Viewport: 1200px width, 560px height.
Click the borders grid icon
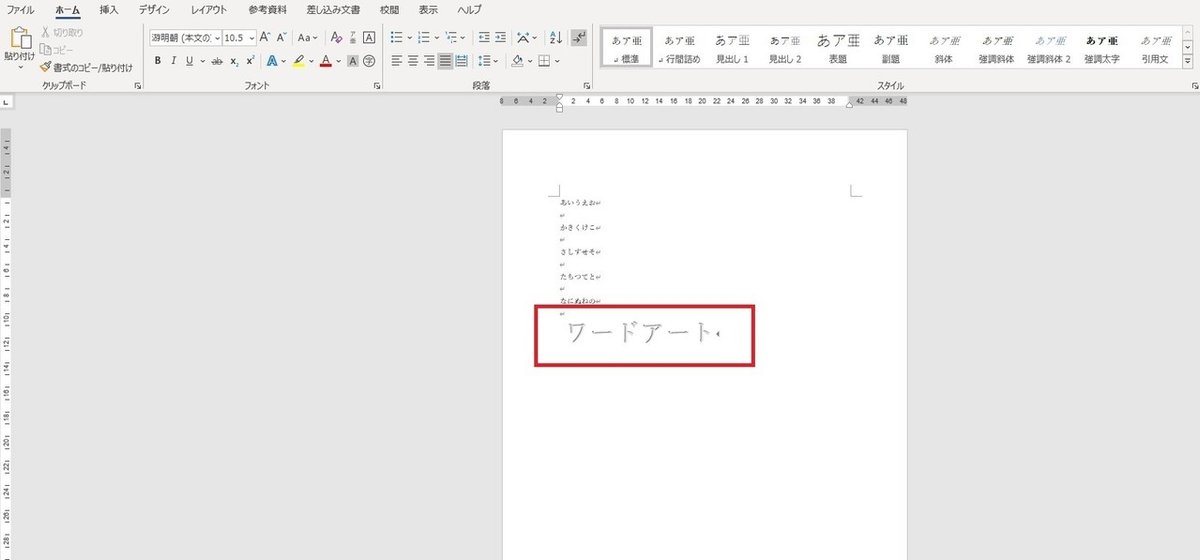point(544,61)
